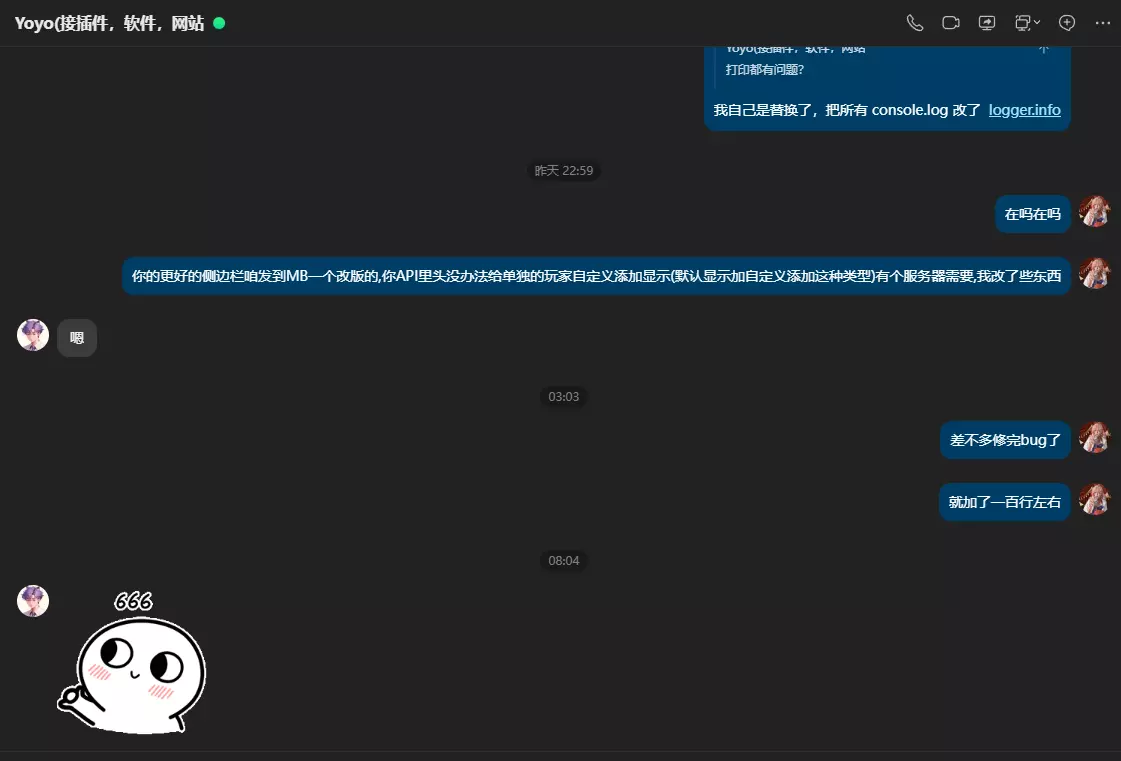
Task: Open the screen sharing option
Action: (x=987, y=23)
